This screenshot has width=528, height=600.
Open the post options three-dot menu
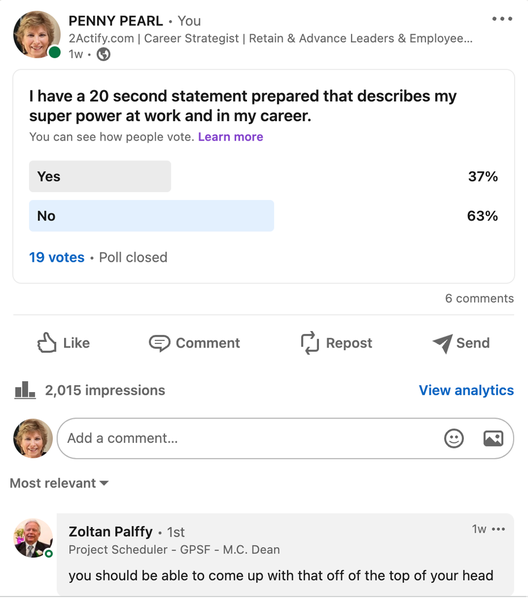(x=502, y=19)
